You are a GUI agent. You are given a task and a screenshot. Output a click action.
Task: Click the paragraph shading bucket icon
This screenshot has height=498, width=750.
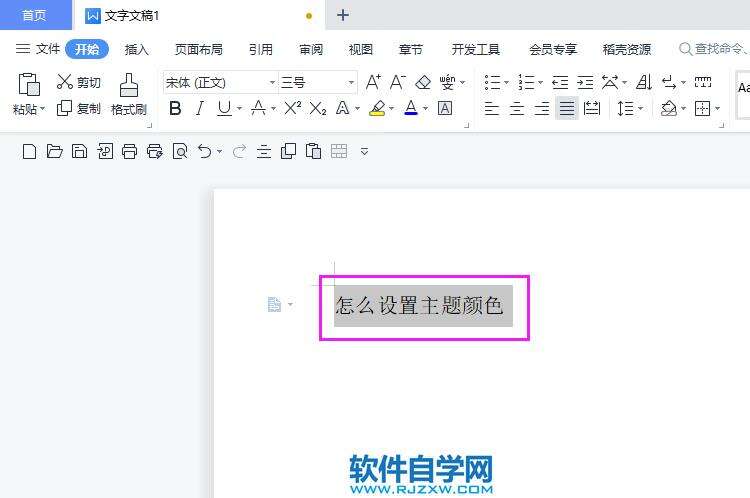[669, 109]
